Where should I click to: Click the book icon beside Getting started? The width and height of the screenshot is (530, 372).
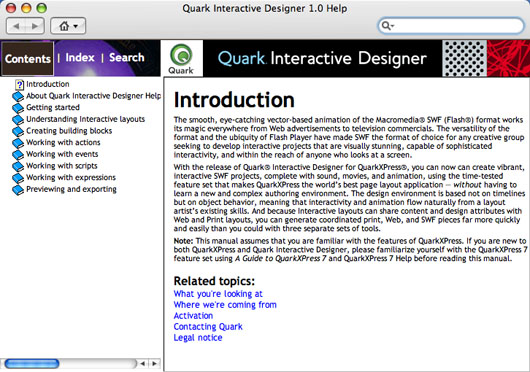point(18,108)
